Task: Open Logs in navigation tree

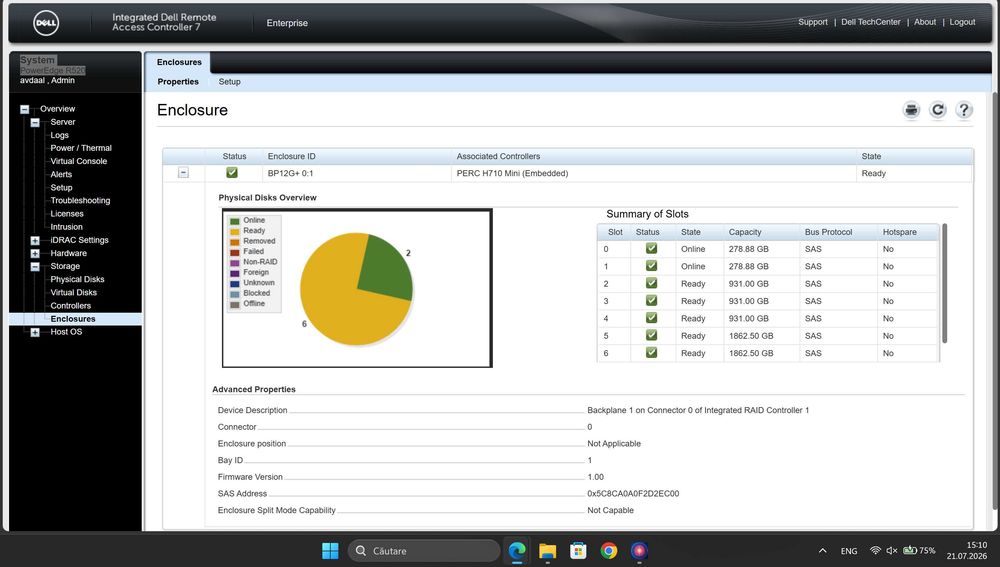Action: pyautogui.click(x=59, y=135)
